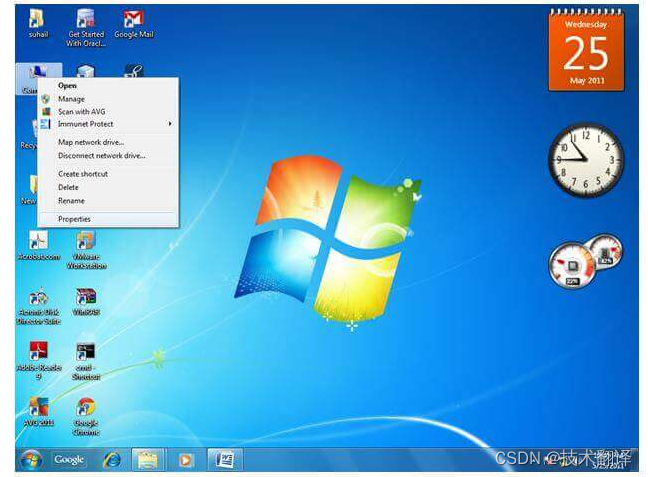Launch Google Chrome desktop shortcut
648x477 pixels.
coord(86,416)
